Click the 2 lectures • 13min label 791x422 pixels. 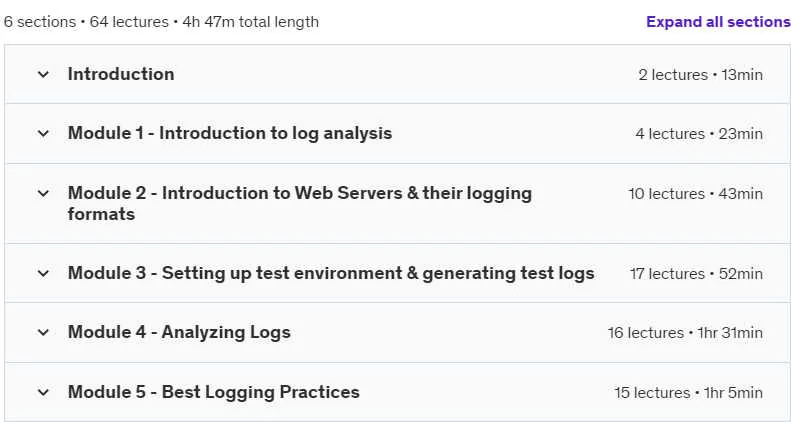point(700,75)
